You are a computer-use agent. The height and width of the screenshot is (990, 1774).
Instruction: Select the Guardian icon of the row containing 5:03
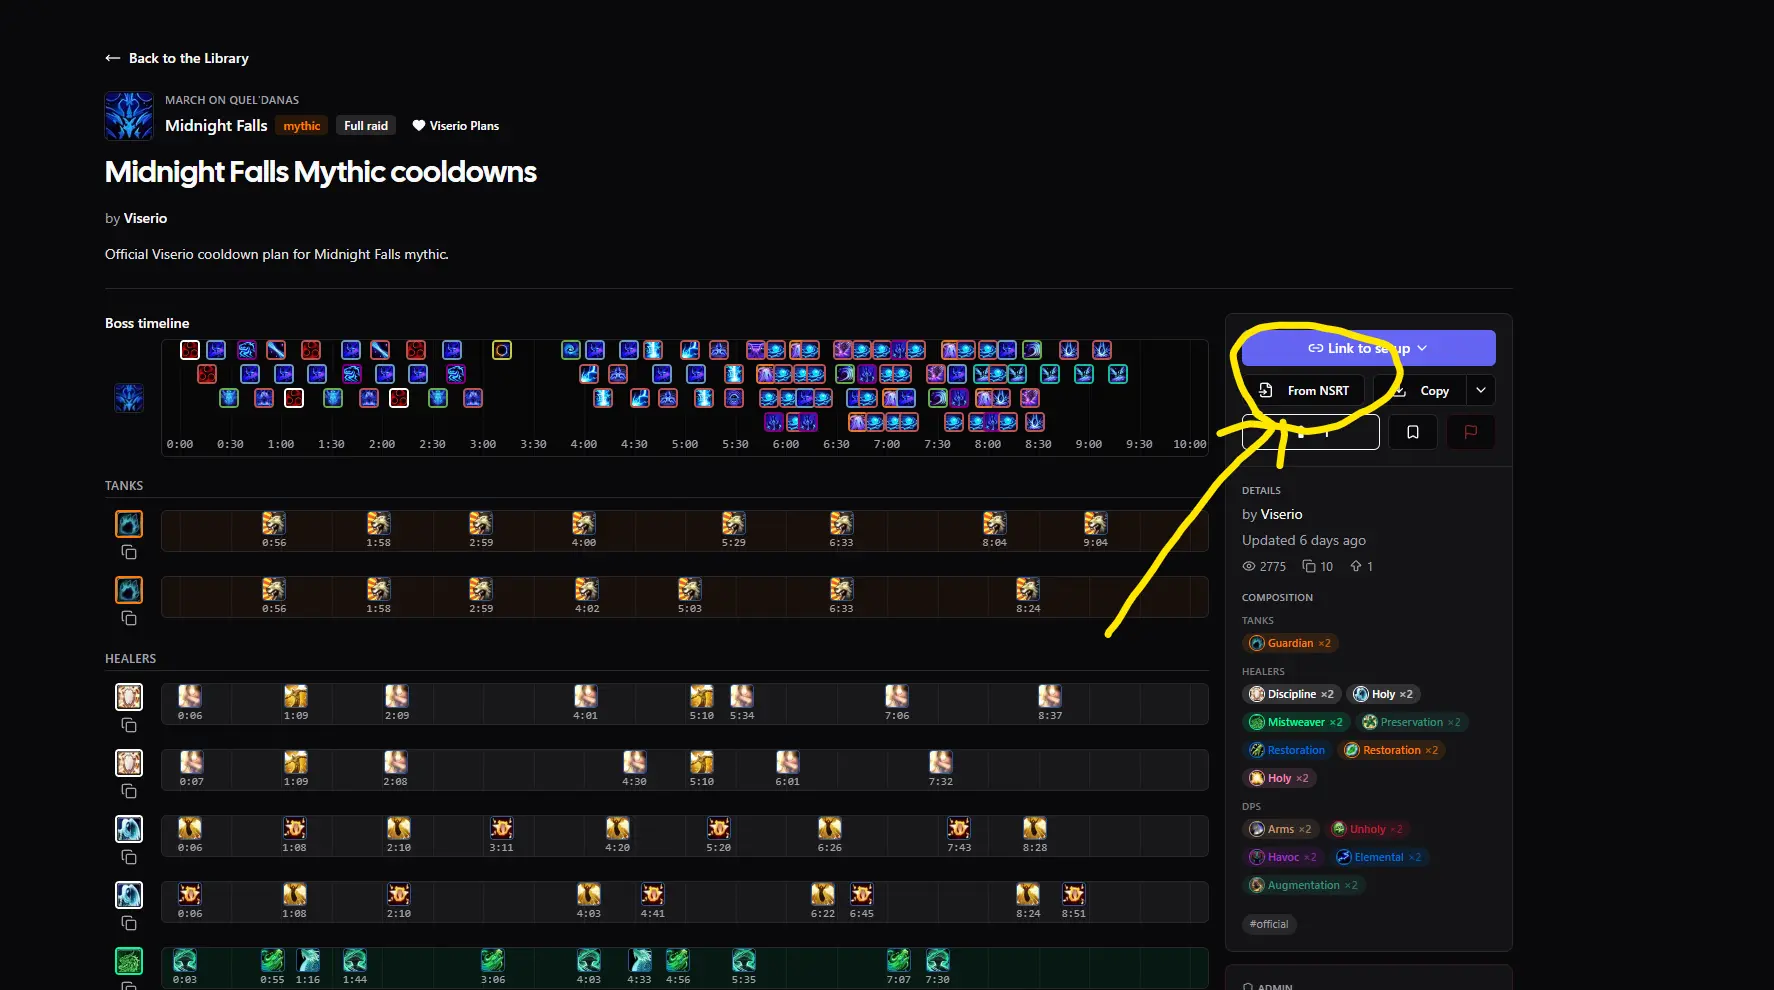129,590
